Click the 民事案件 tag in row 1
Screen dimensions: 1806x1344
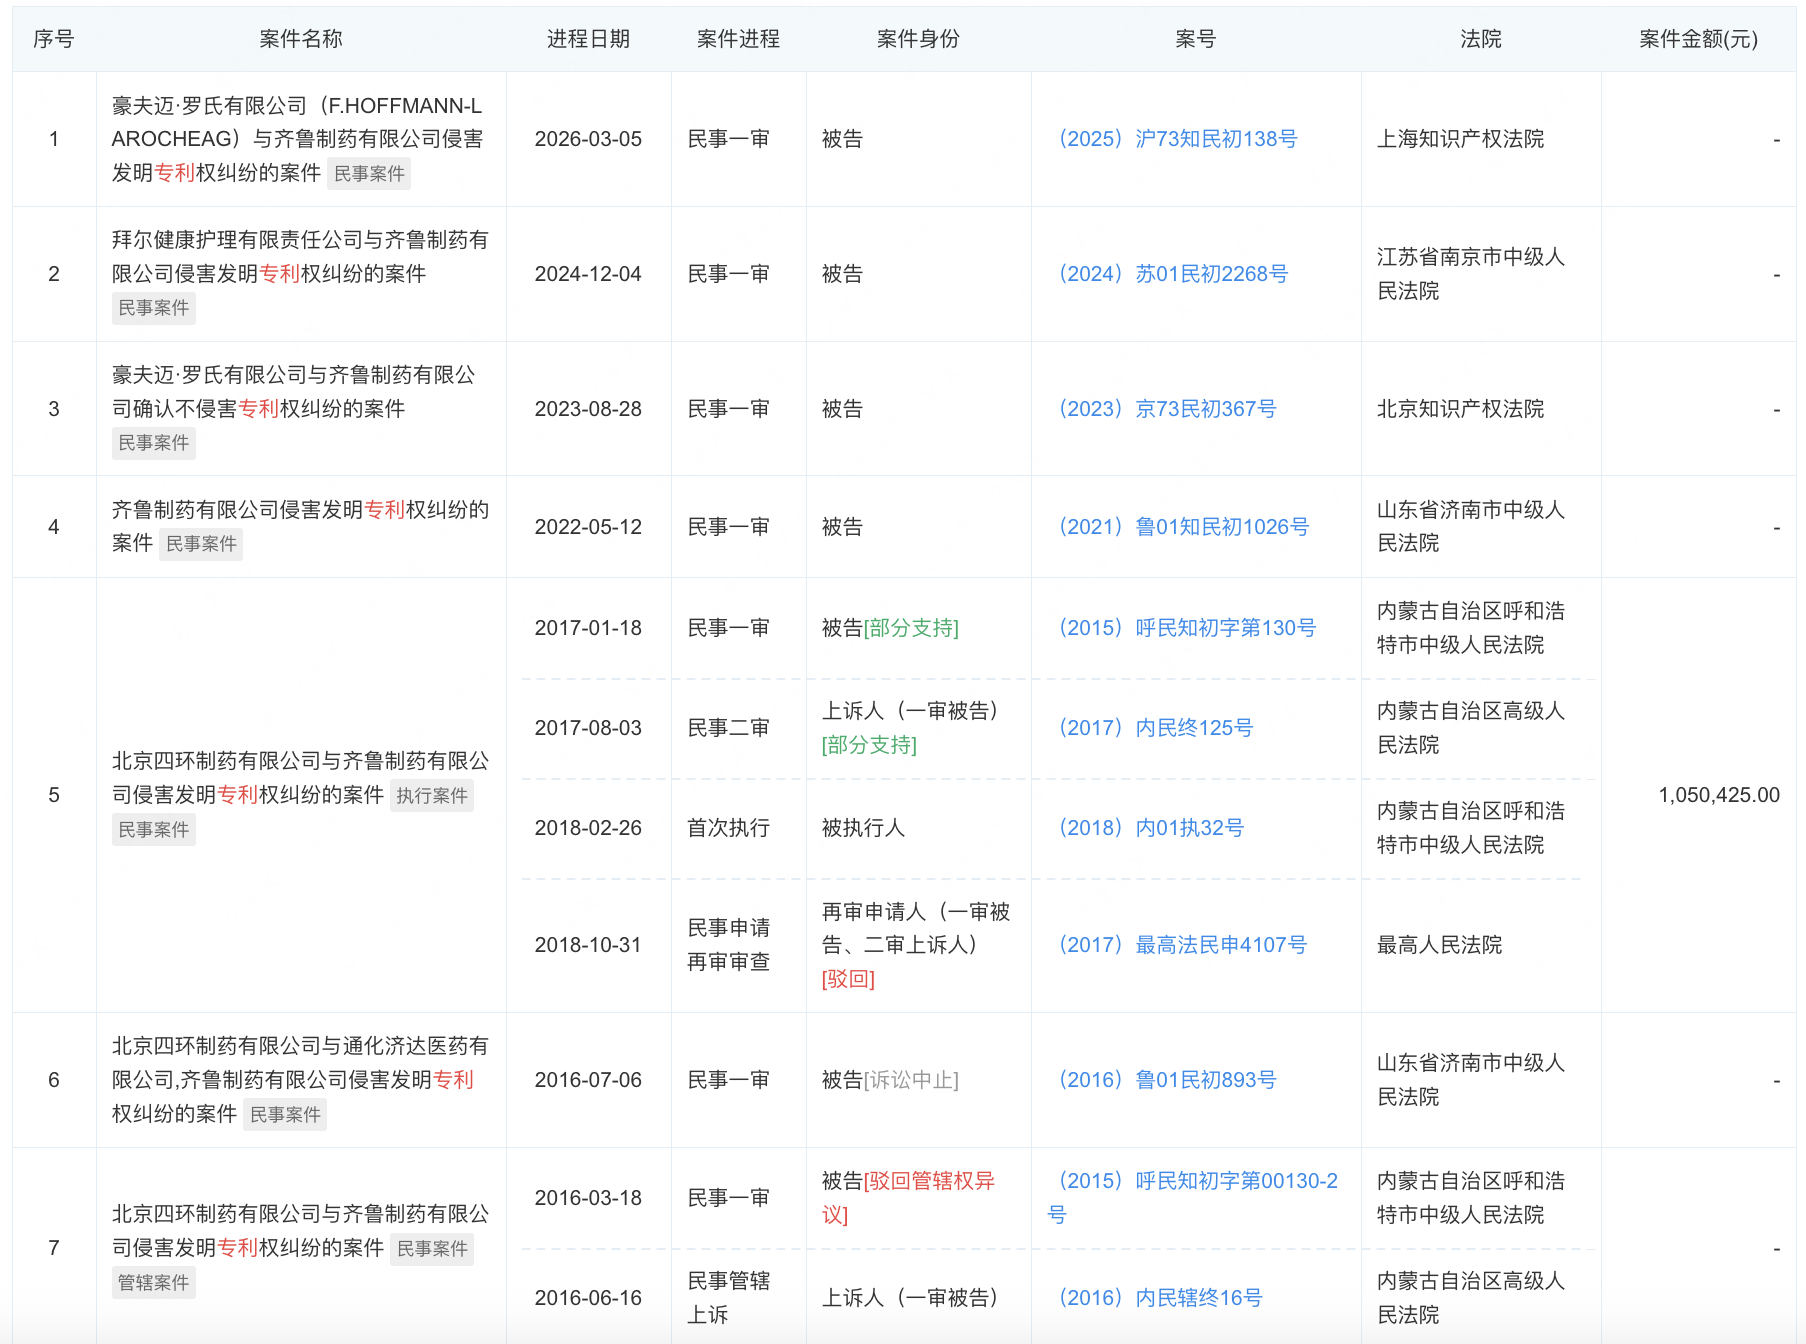click(x=369, y=174)
